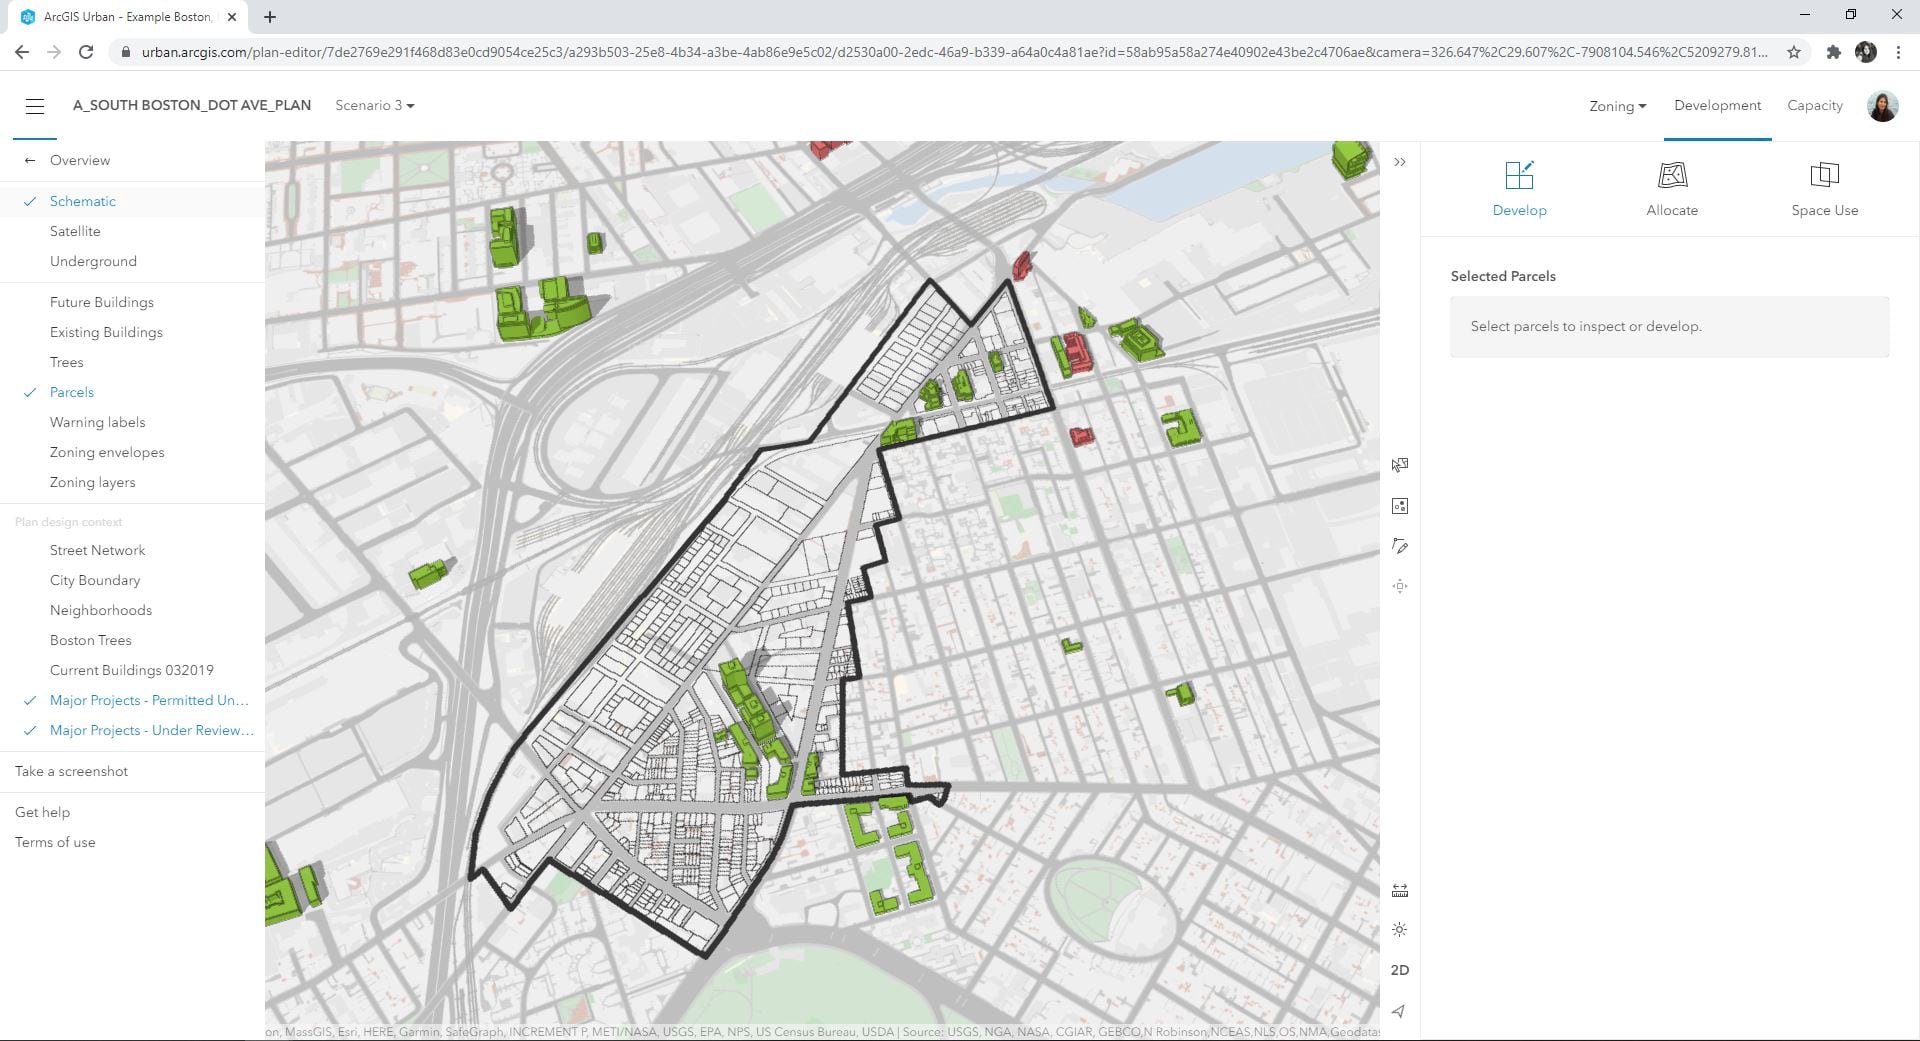
Task: Toggle the daylight widget below the map tools
Action: pos(1400,929)
